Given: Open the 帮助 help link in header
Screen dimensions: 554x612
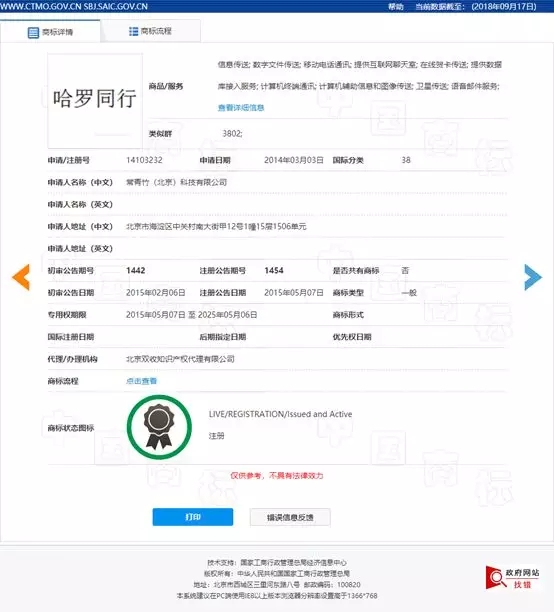Looking at the screenshot, I should click(x=395, y=7).
